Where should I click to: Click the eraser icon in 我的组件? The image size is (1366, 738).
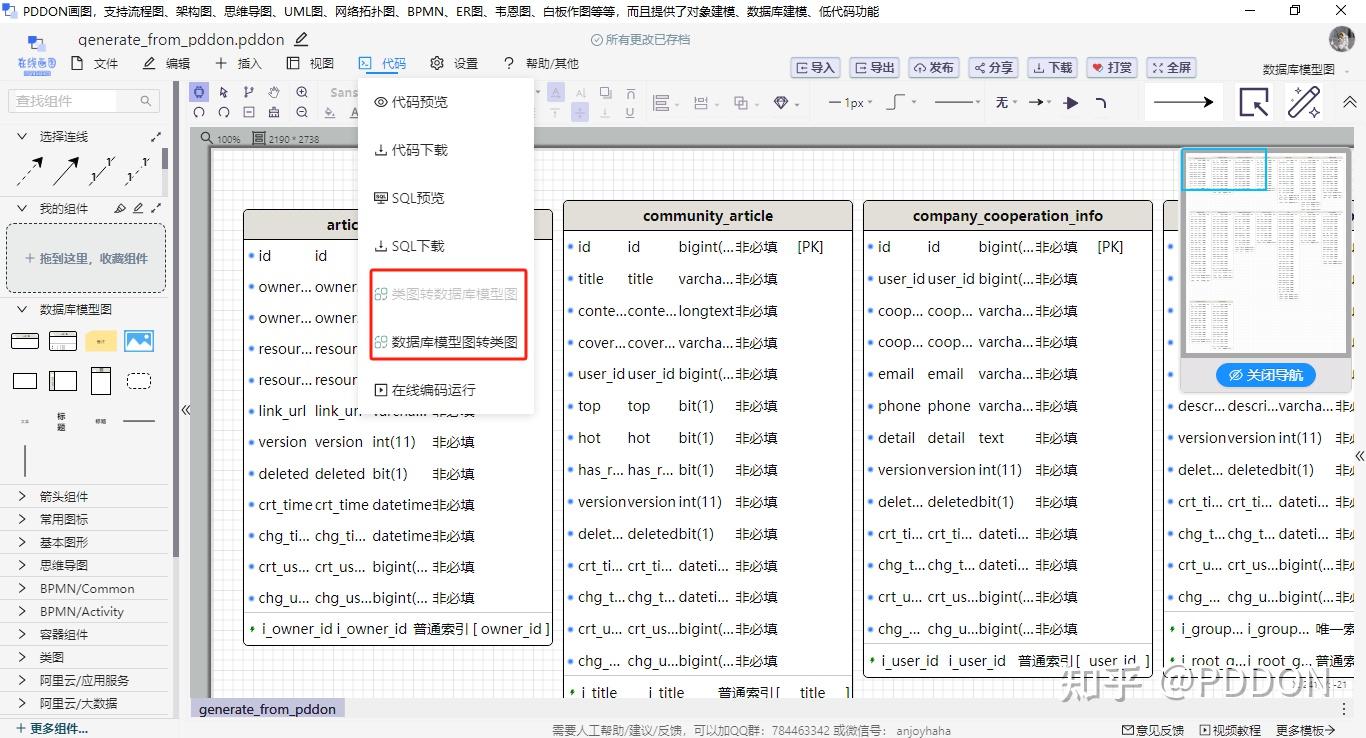click(120, 208)
